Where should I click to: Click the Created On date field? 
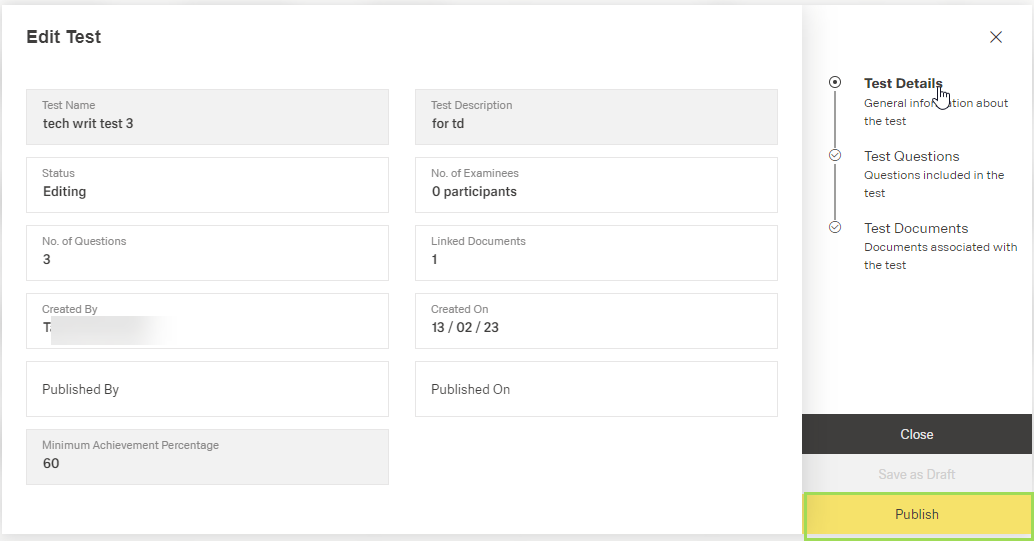click(596, 320)
